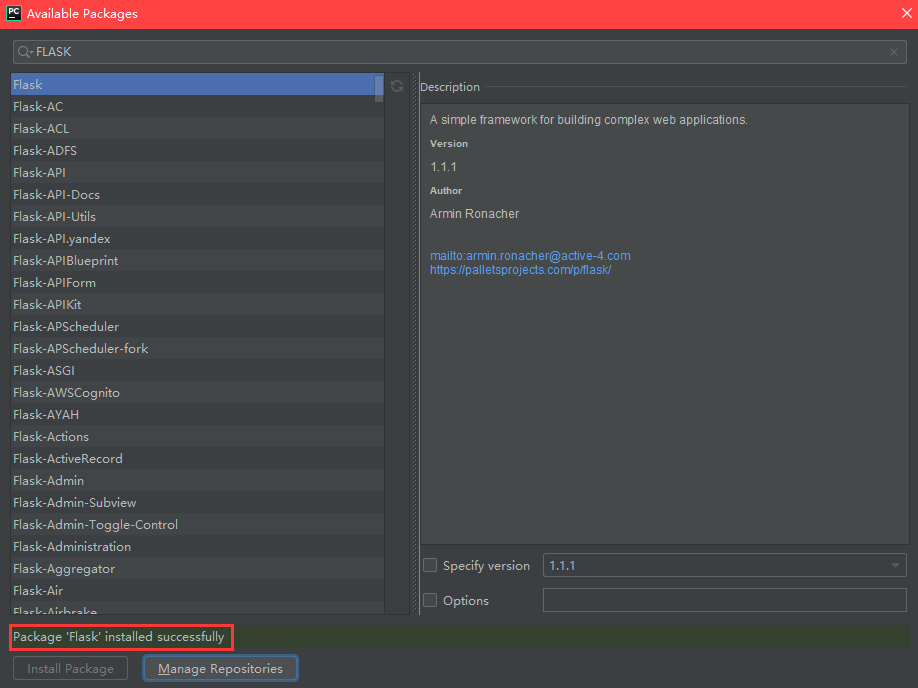This screenshot has height=688, width=918.
Task: Select the Flask-ACL package
Action: [x=197, y=128]
